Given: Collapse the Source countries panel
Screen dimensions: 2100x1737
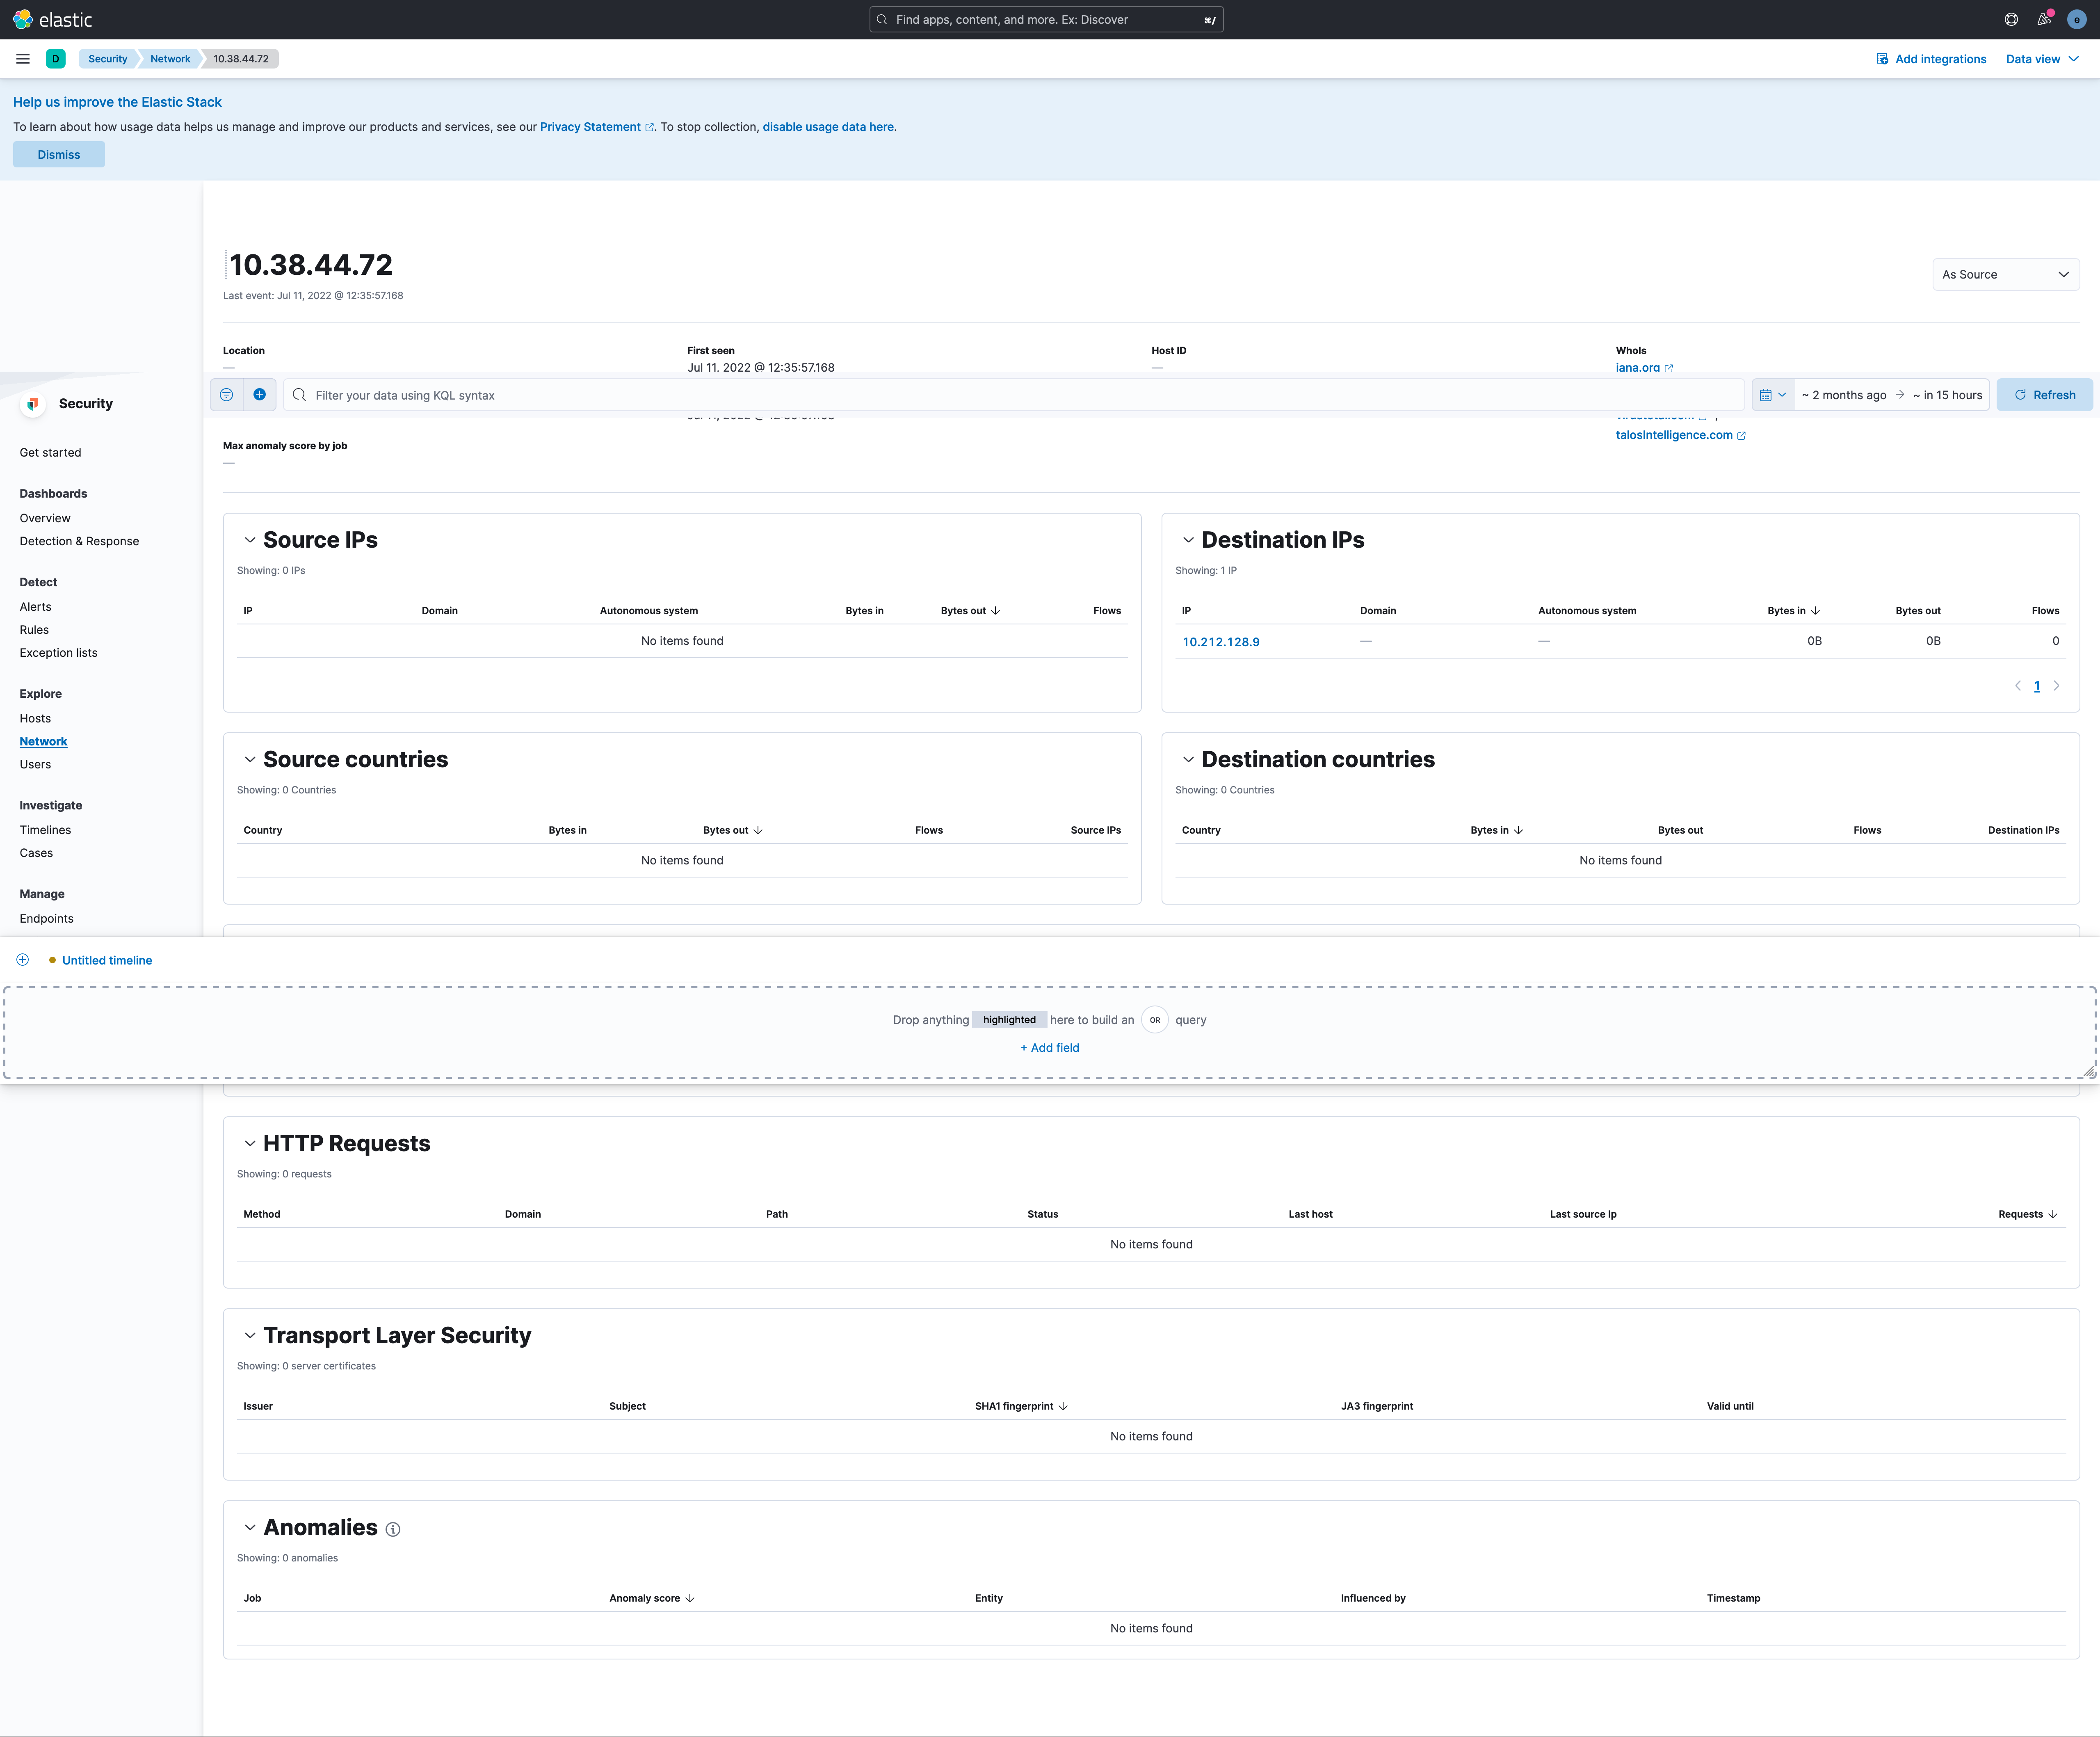Looking at the screenshot, I should 250,760.
